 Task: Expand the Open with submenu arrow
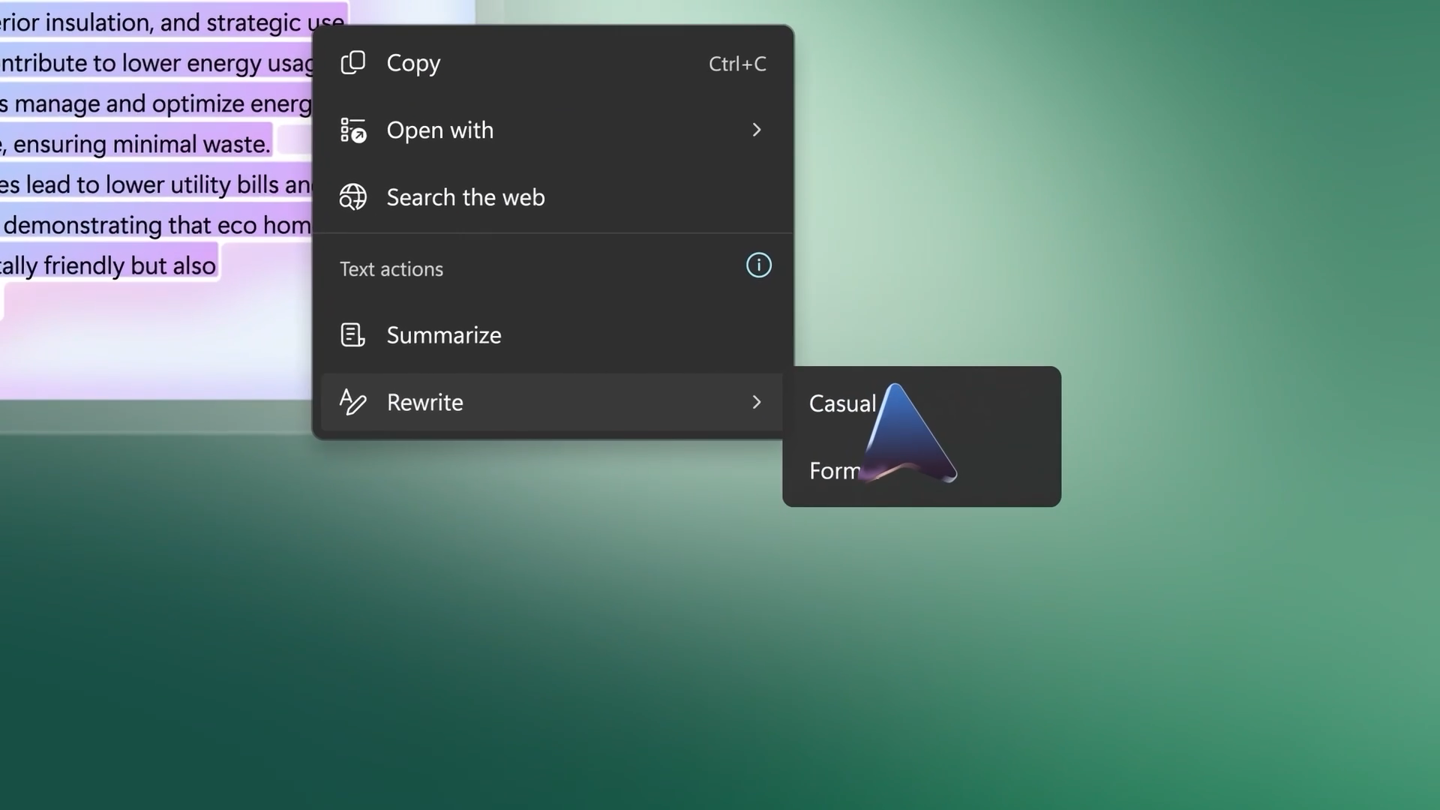pyautogui.click(x=757, y=130)
